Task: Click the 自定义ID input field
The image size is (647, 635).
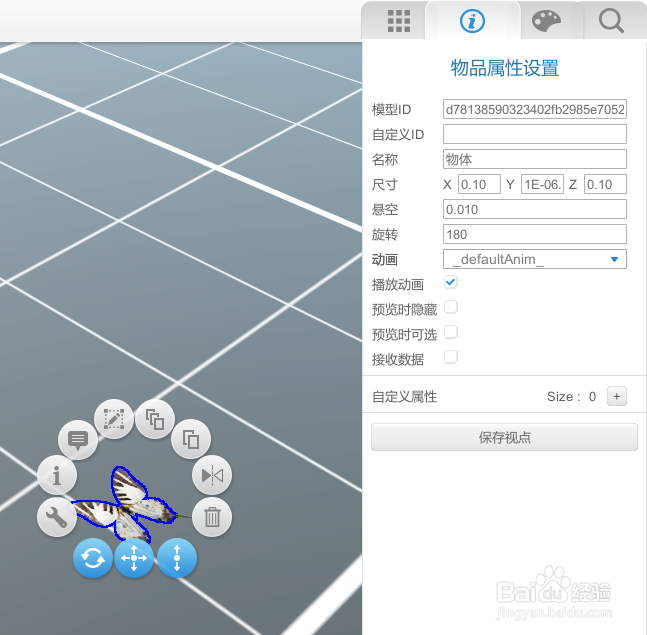Action: [535, 134]
